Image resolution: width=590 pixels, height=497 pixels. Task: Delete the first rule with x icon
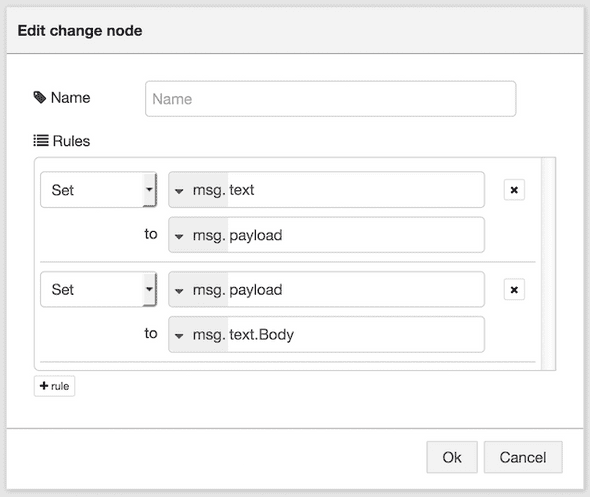click(514, 190)
